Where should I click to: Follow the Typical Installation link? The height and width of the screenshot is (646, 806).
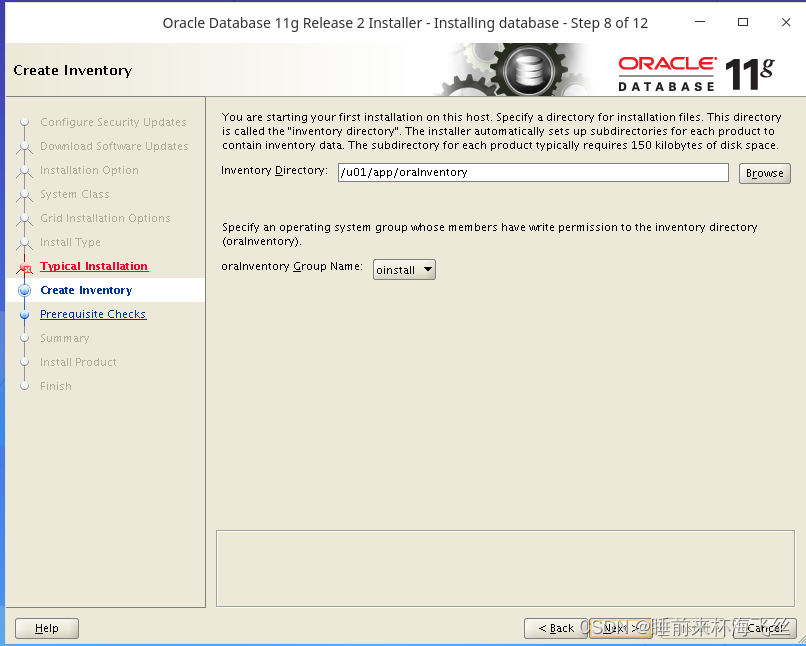[x=93, y=266]
